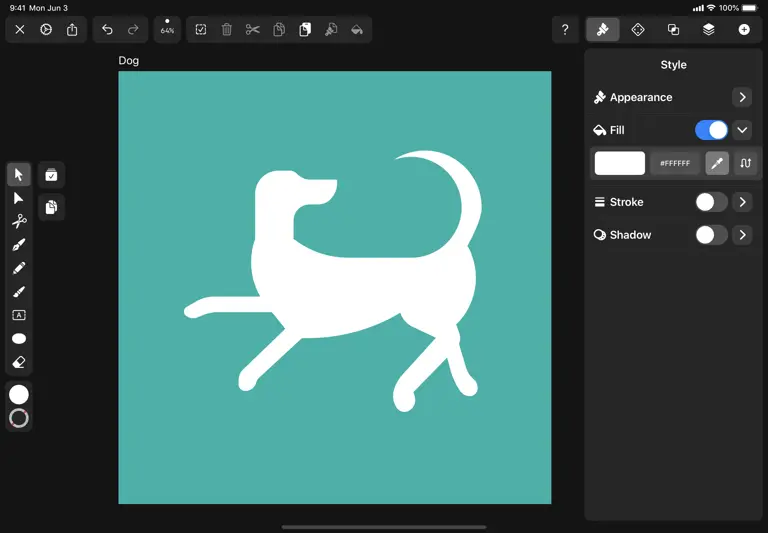The width and height of the screenshot is (768, 533).
Task: Switch to the Style tab brush icon
Action: point(603,30)
